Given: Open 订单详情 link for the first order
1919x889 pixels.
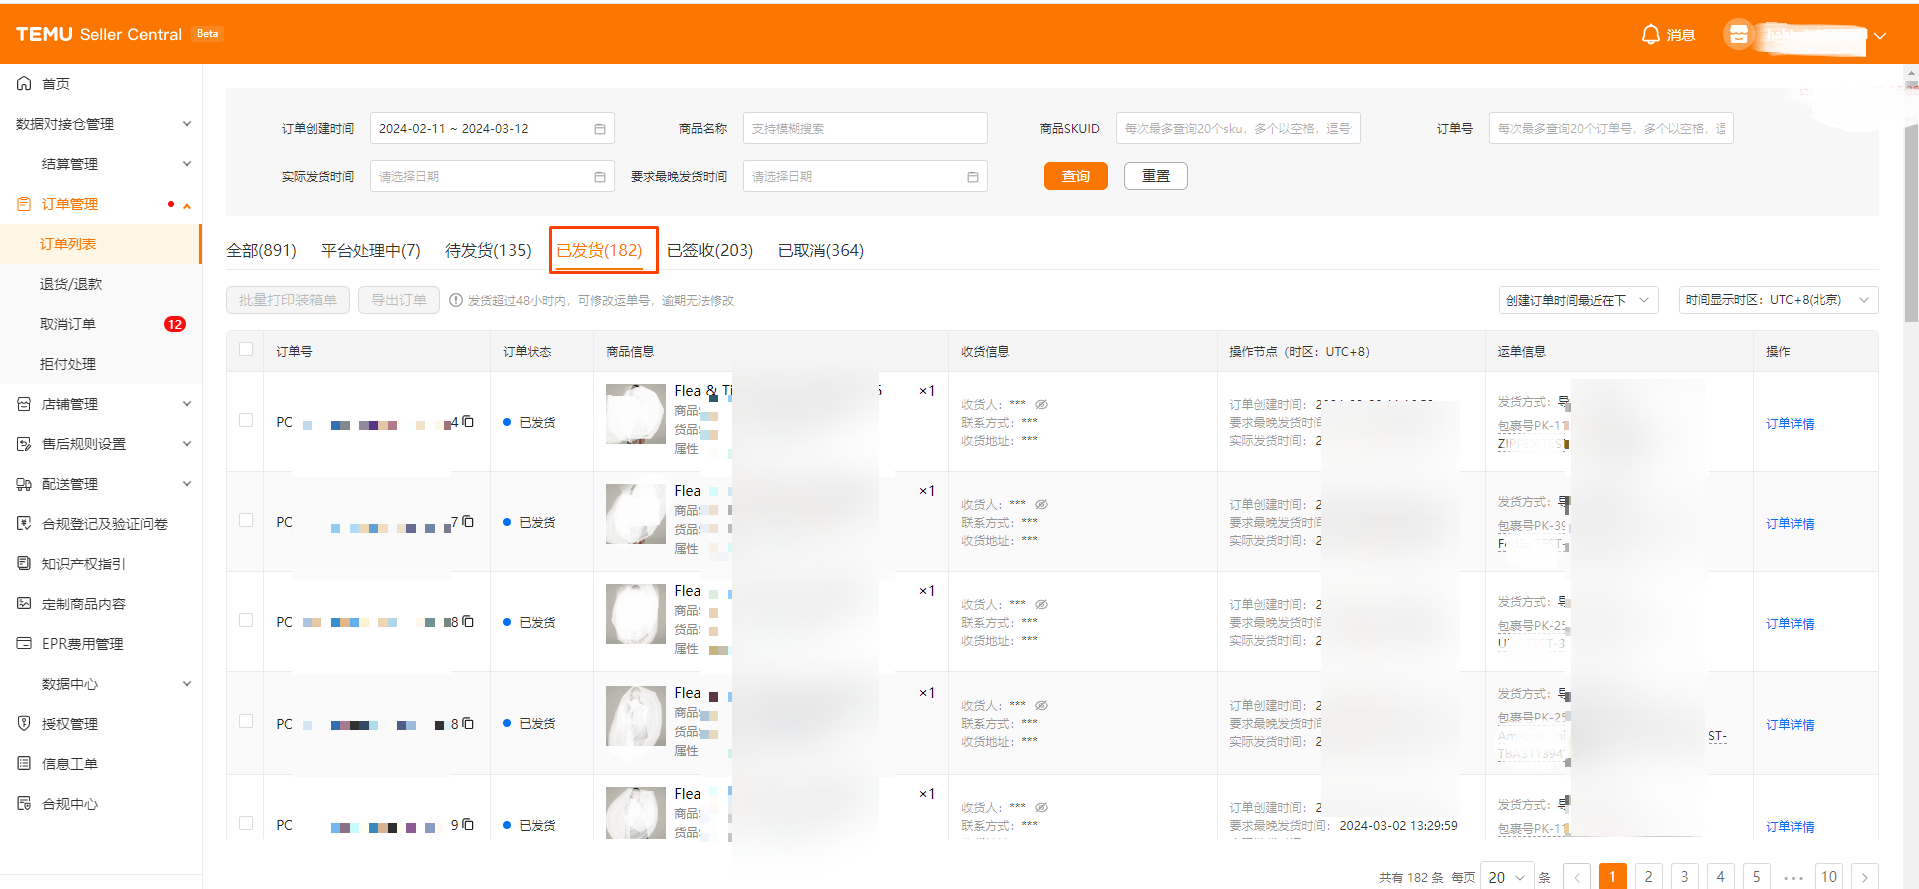Looking at the screenshot, I should pyautogui.click(x=1789, y=424).
